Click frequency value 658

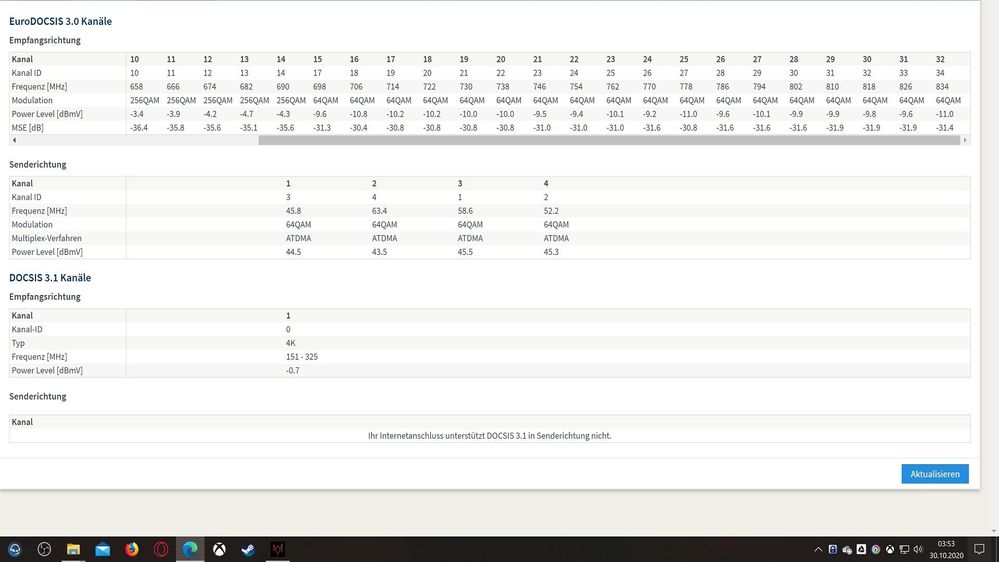click(136, 87)
